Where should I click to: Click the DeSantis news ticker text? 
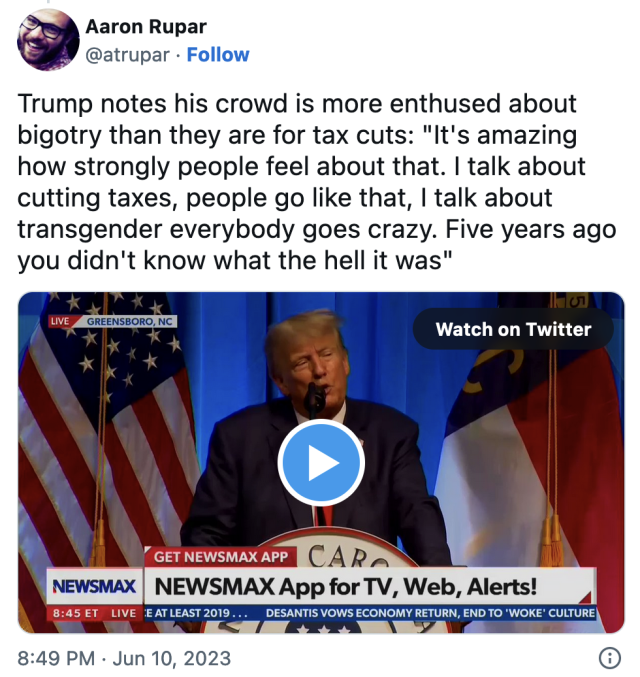tap(430, 613)
